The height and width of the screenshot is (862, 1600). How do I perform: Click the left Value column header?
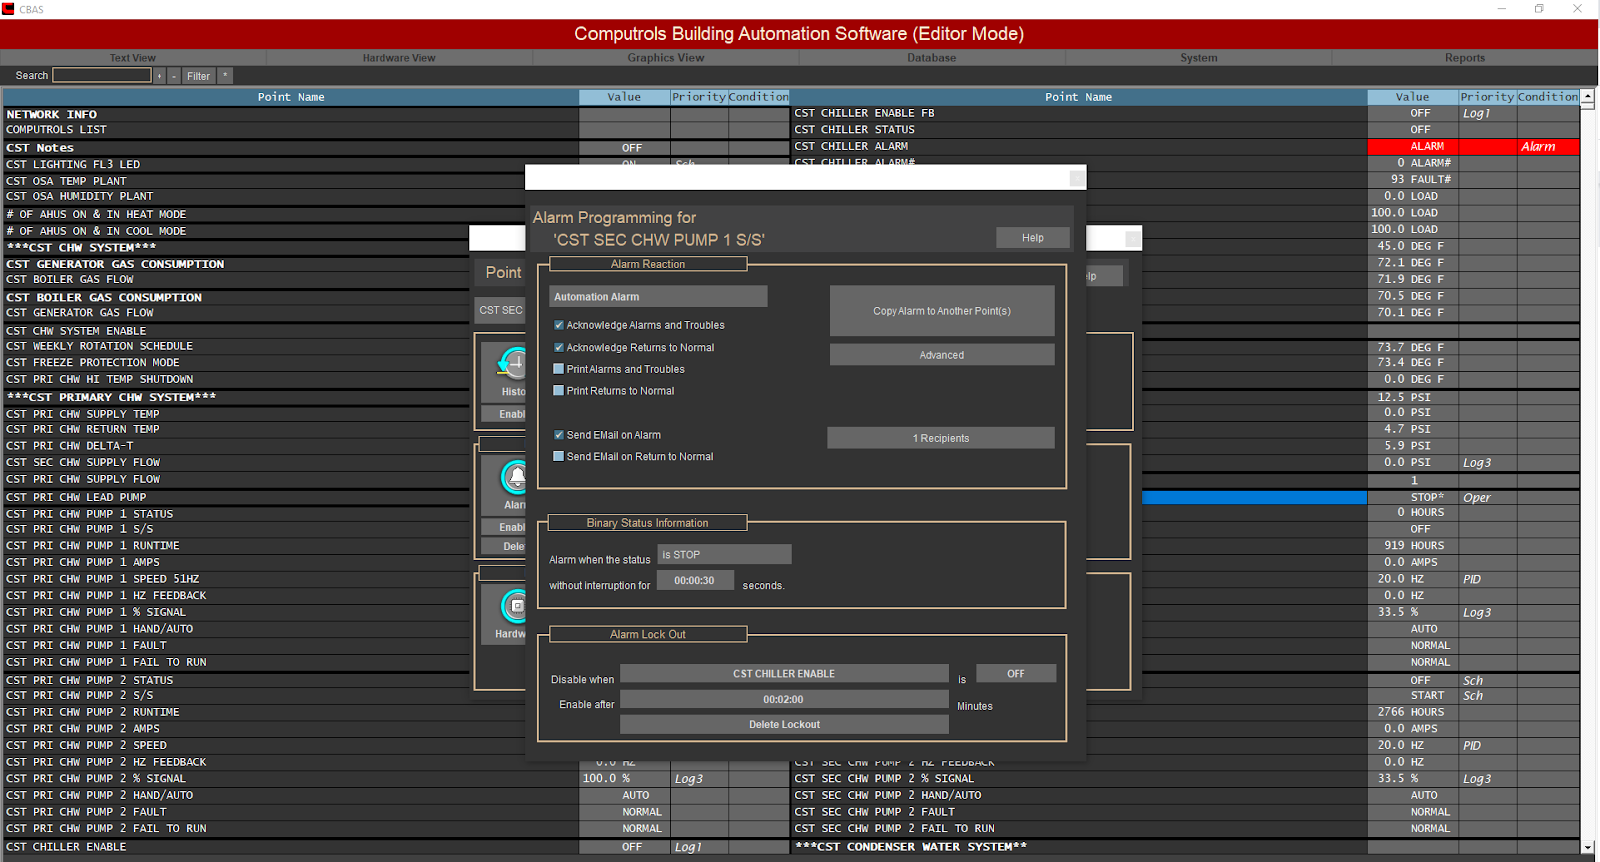click(624, 97)
